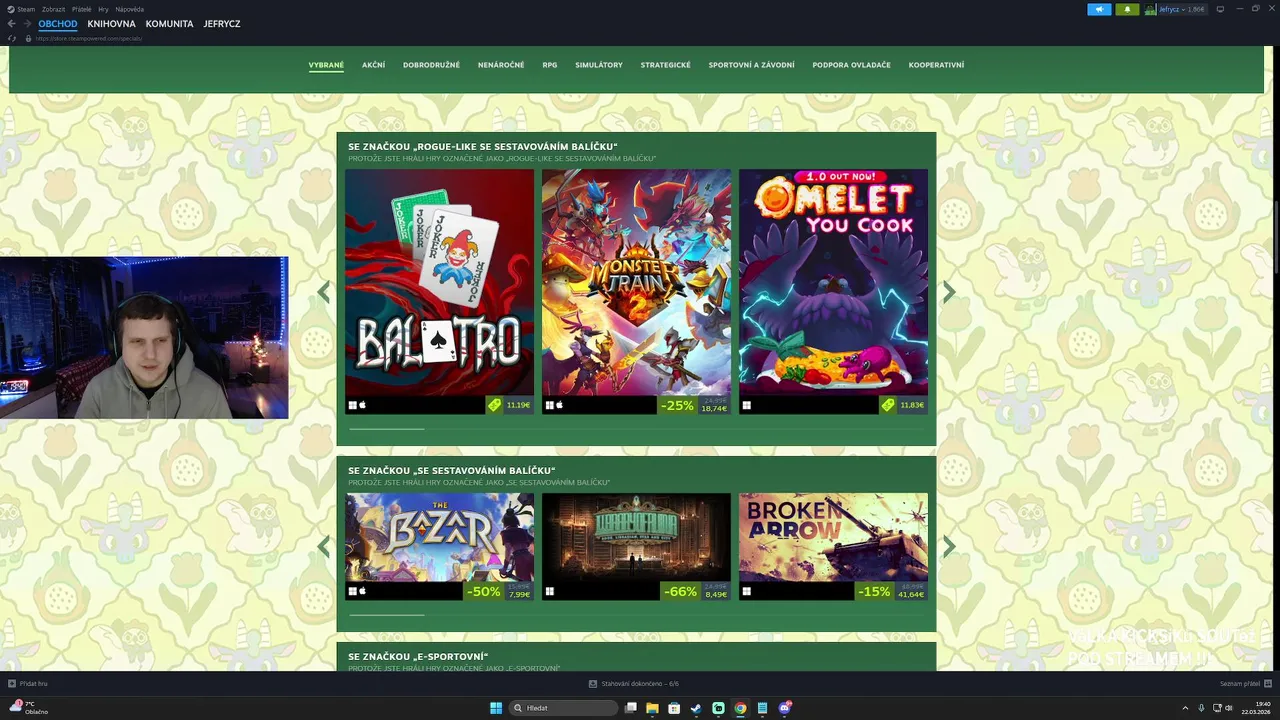Viewport: 1280px width, 720px height.
Task: Click The Bazaar's -50% discount badge
Action: point(484,591)
